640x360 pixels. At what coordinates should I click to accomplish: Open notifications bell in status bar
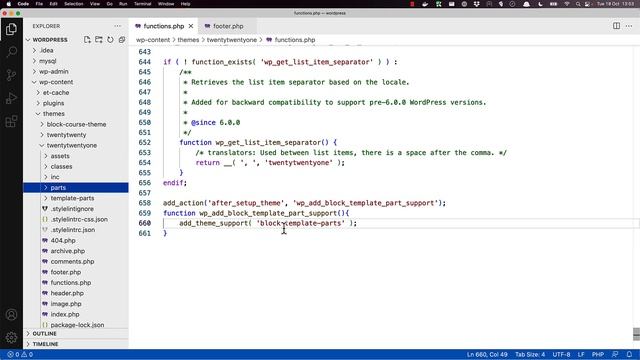(629, 354)
